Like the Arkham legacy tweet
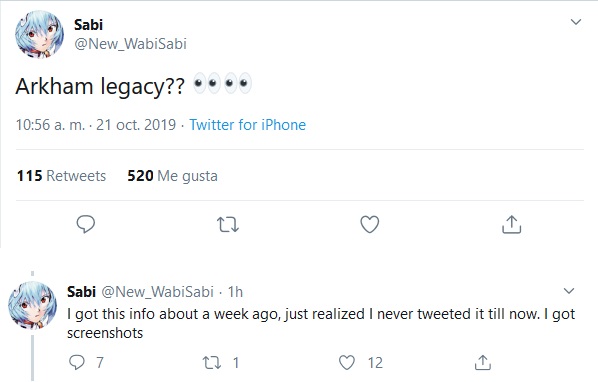 [370, 224]
